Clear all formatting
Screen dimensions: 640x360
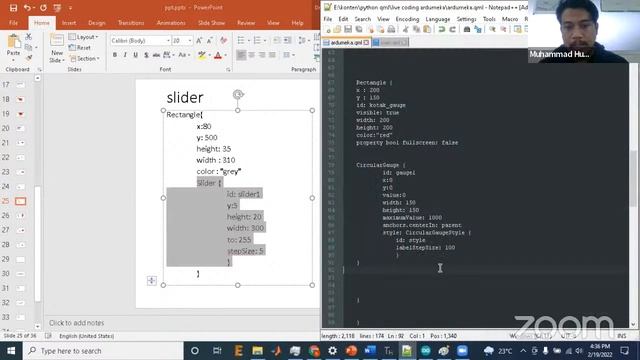[x=223, y=40]
